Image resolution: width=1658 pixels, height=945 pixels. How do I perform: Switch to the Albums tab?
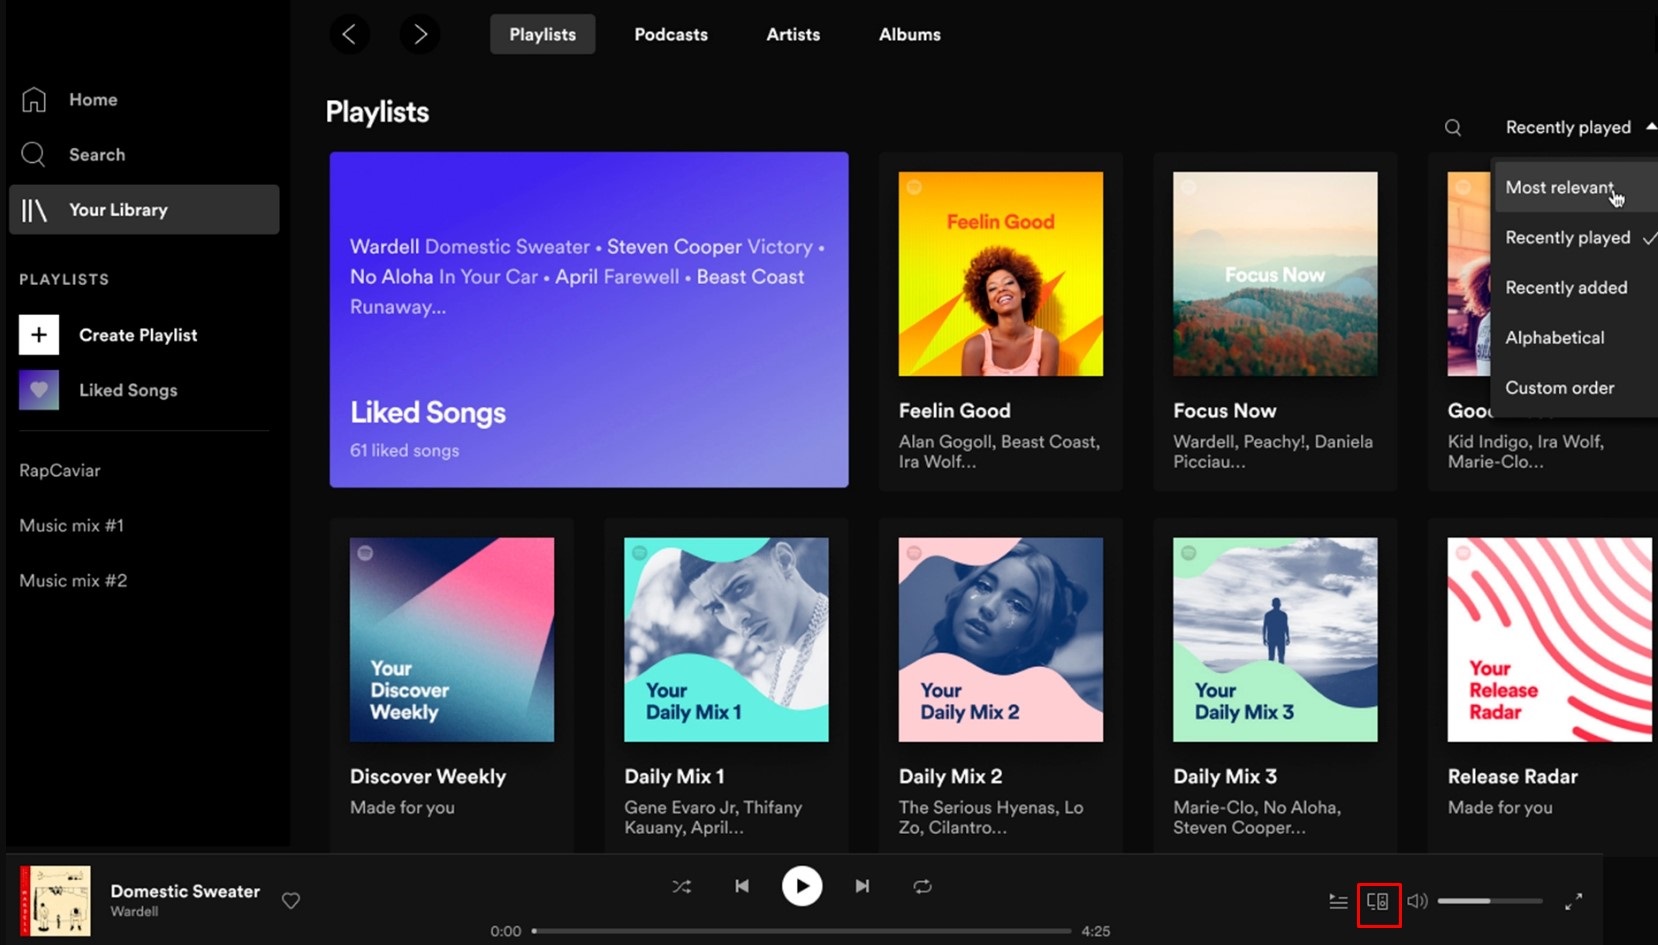[908, 33]
